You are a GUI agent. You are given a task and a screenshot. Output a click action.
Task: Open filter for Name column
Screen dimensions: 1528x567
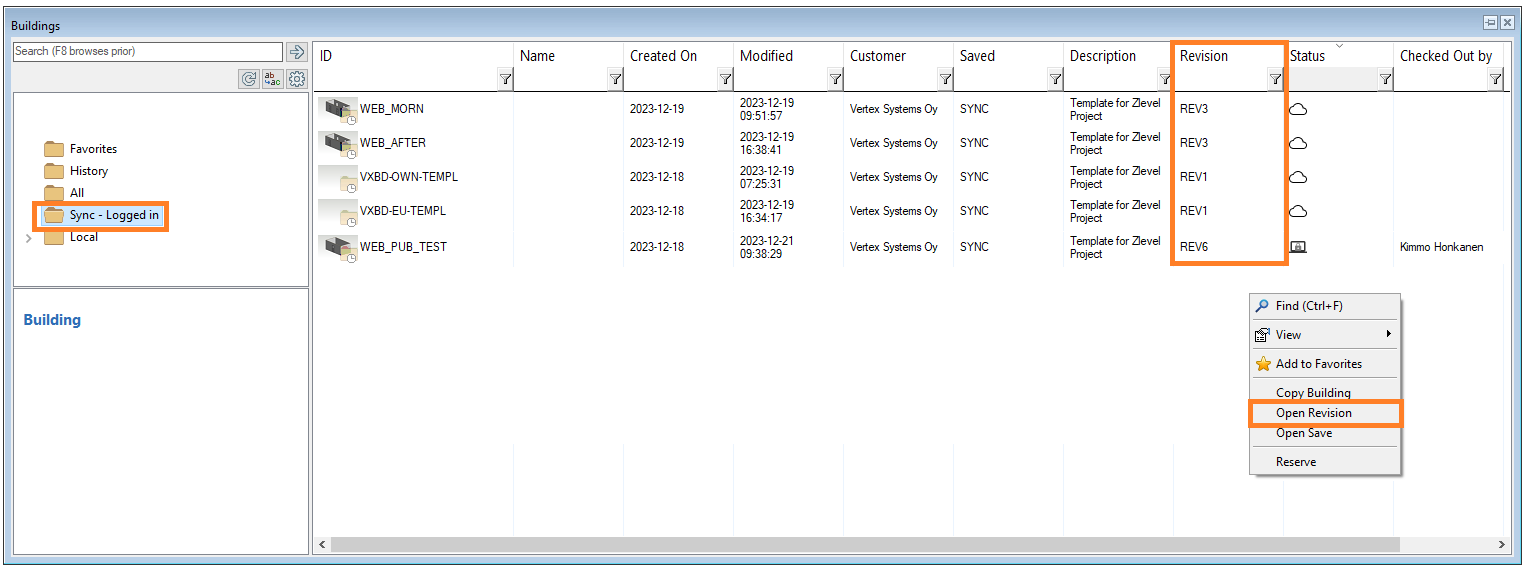(615, 80)
